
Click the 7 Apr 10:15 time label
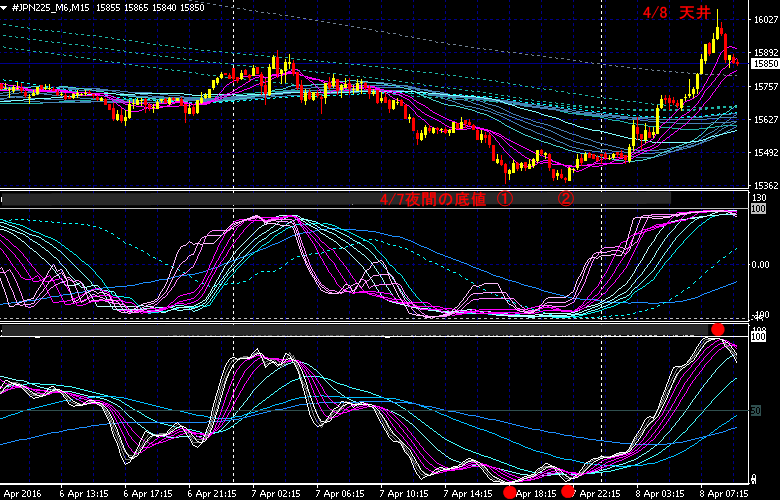pos(404,494)
